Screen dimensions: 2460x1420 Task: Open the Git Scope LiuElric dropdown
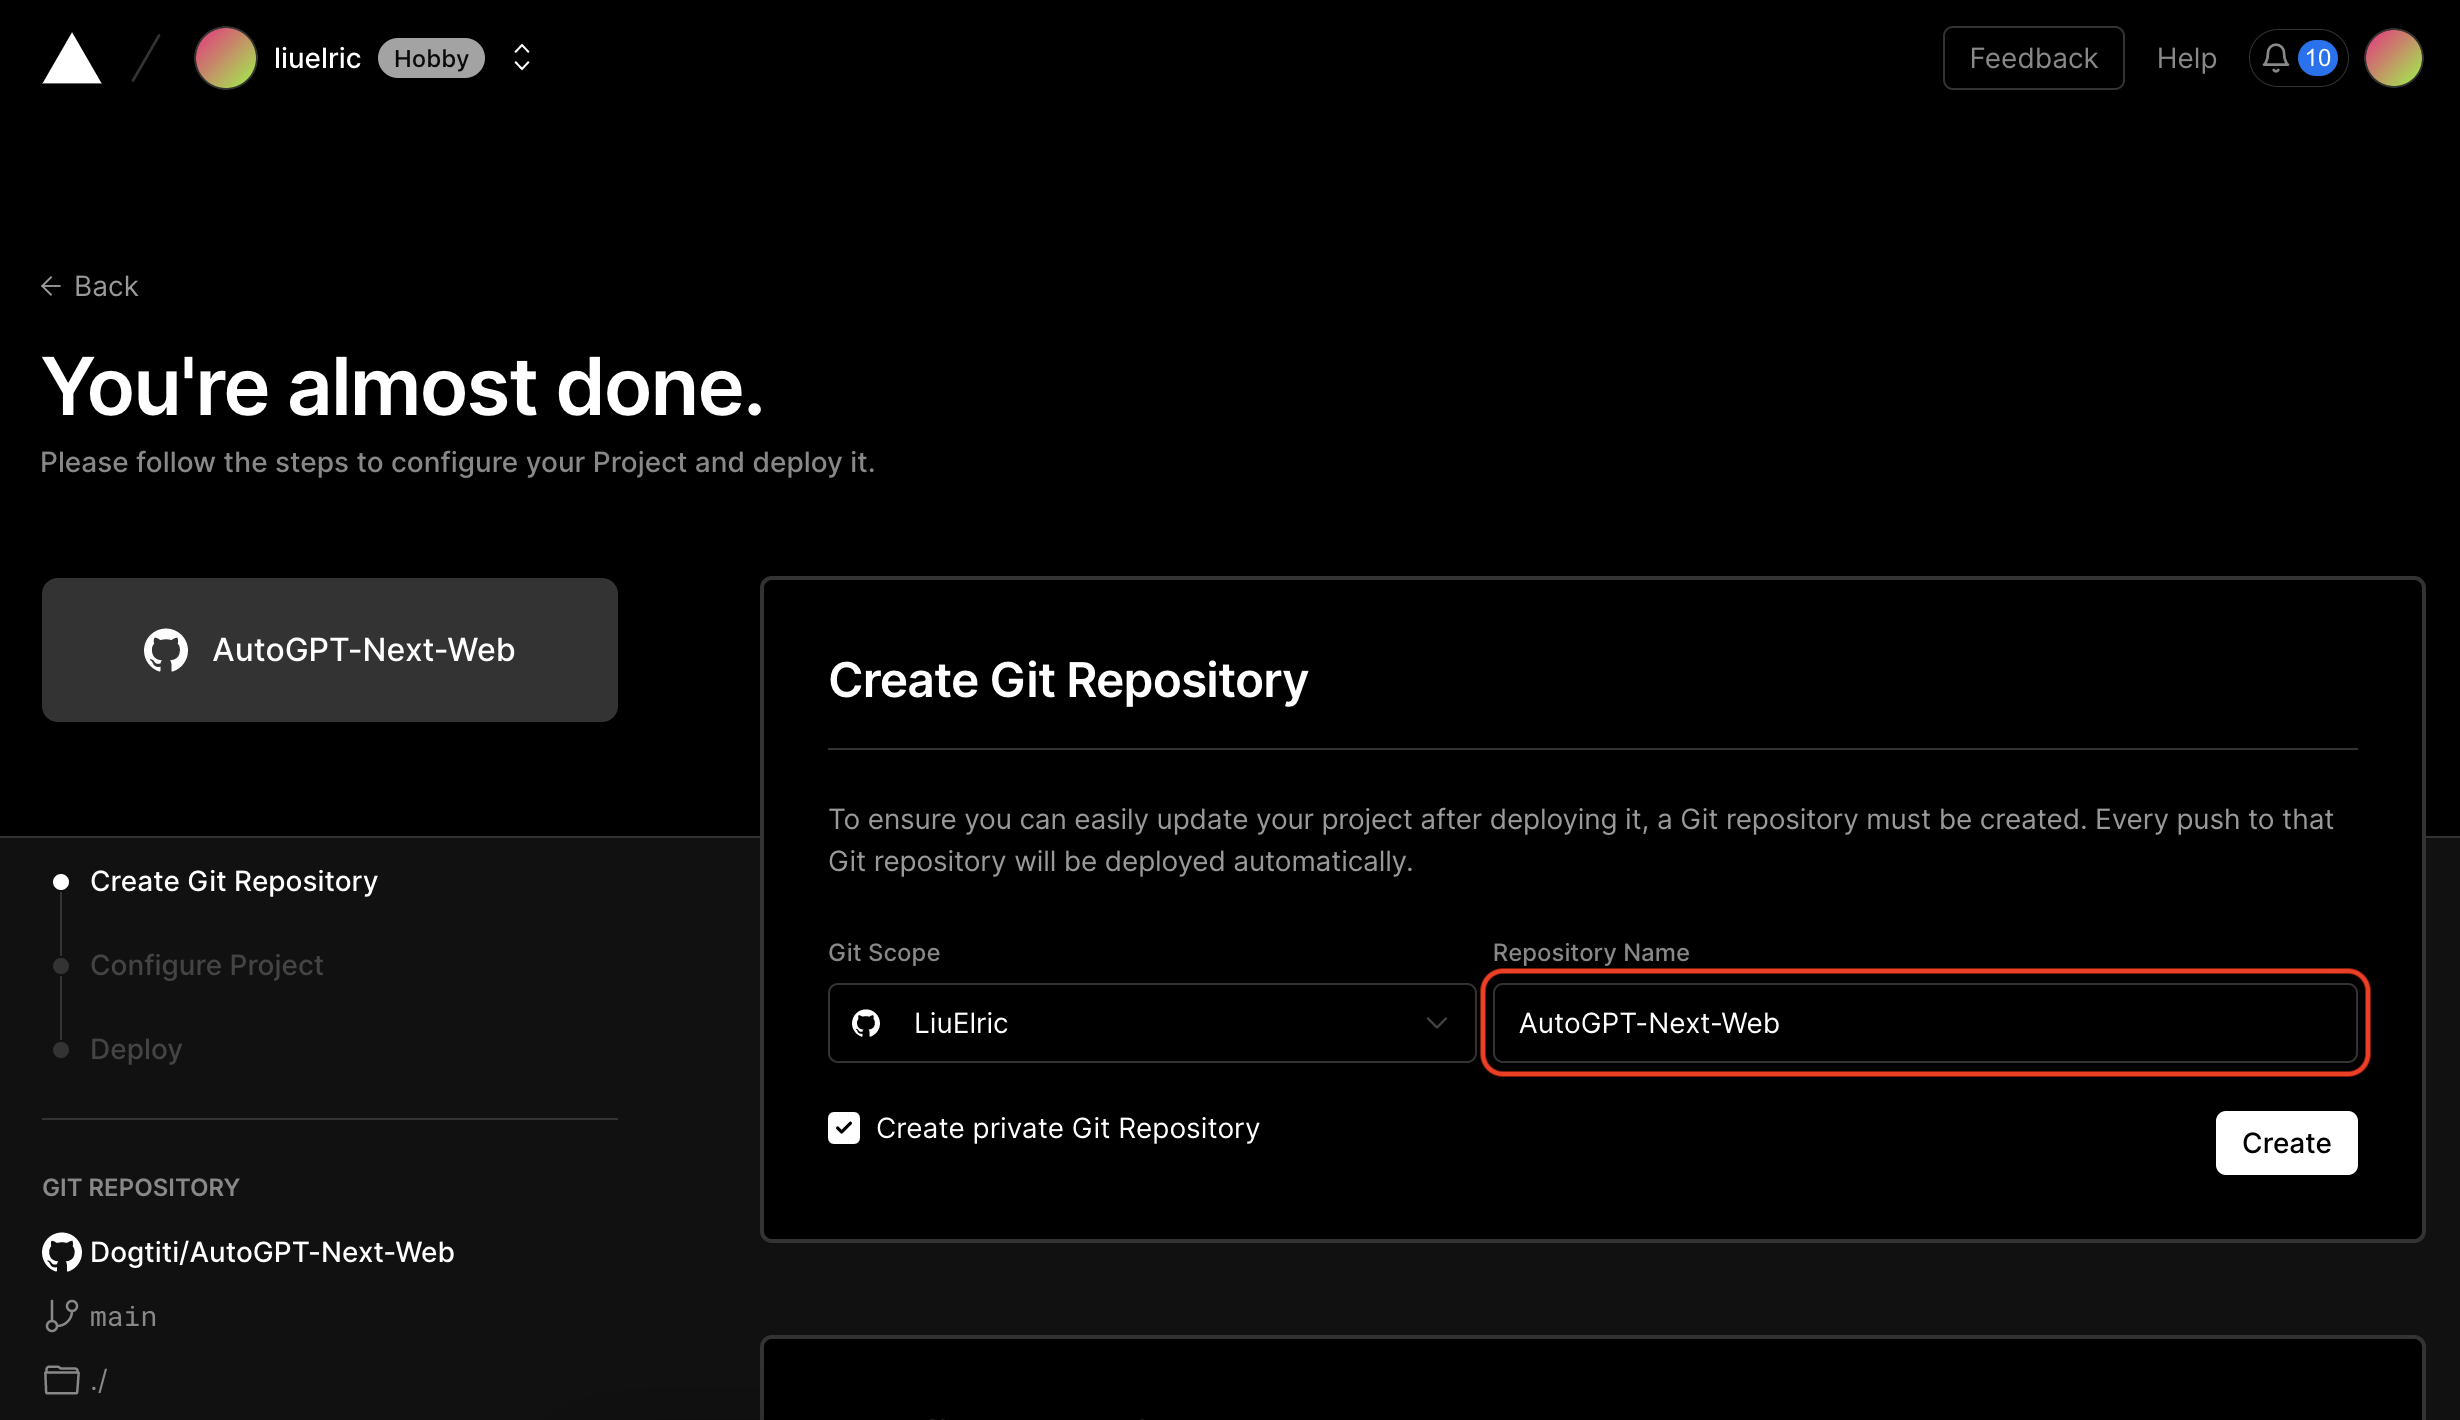[1150, 1023]
